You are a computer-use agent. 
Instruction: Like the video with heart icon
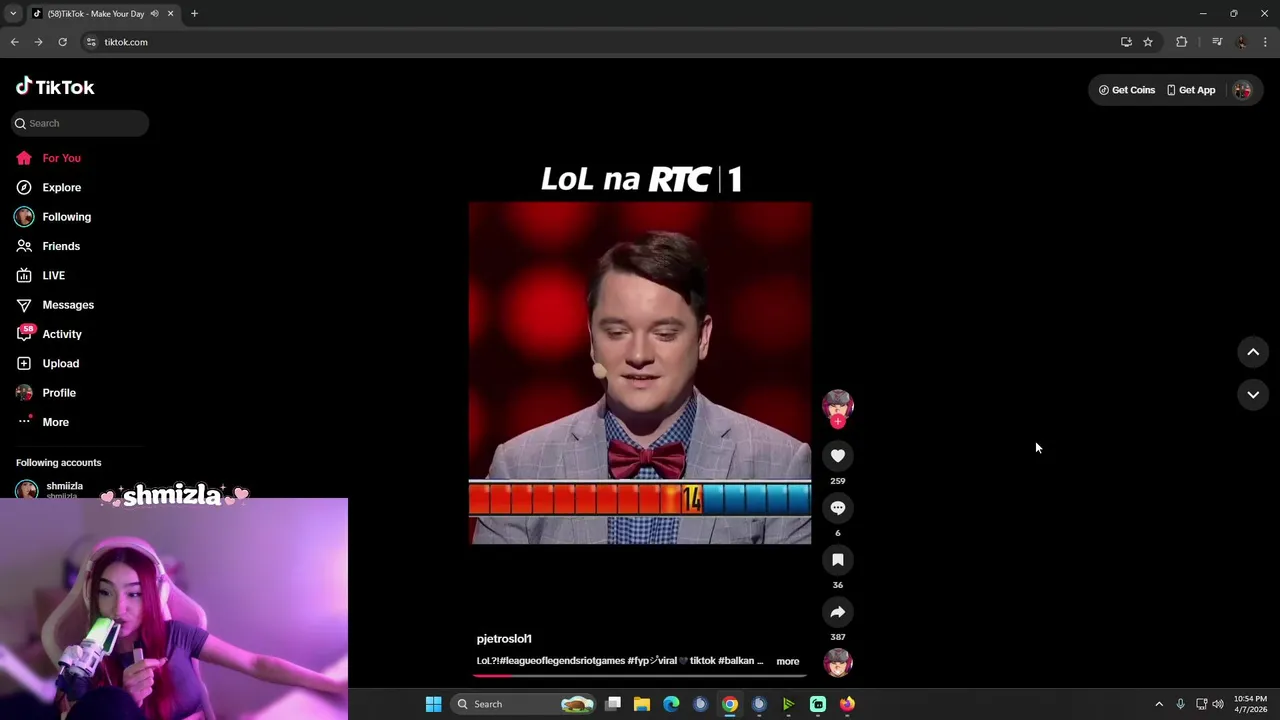(x=838, y=456)
